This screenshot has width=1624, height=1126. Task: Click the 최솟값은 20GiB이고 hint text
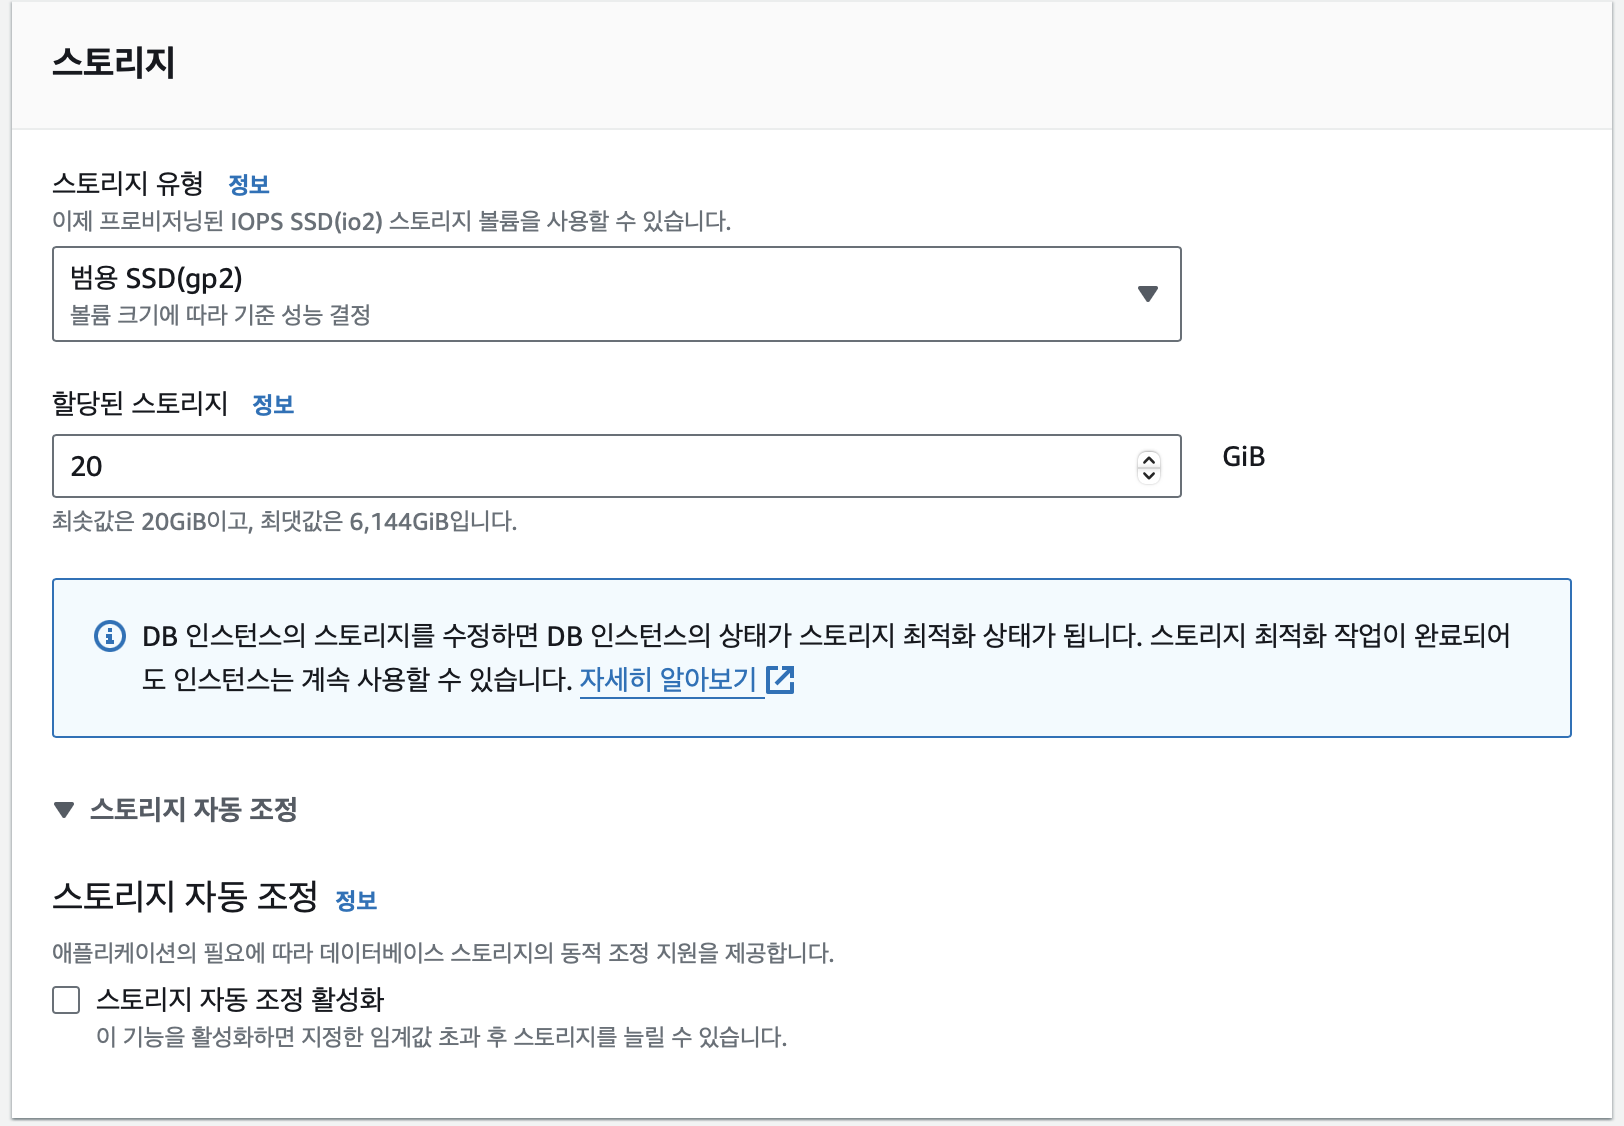tap(284, 522)
